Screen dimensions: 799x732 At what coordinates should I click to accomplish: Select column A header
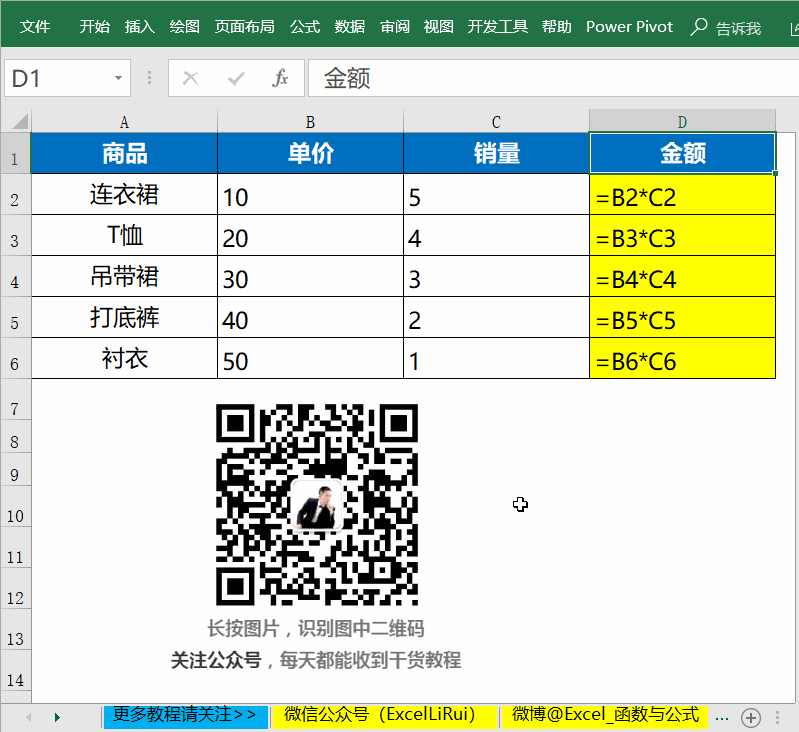[124, 122]
